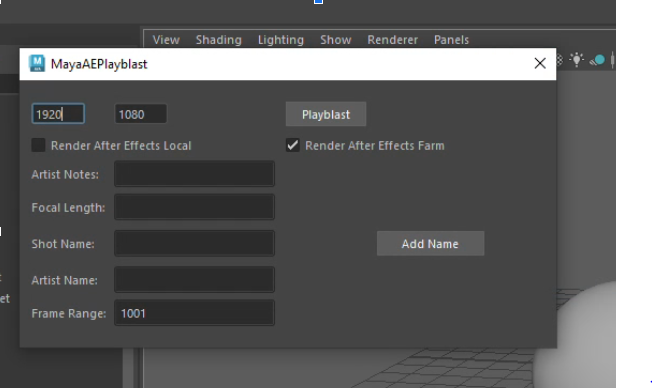Click the Add Name button
652x388 pixels.
(x=430, y=244)
